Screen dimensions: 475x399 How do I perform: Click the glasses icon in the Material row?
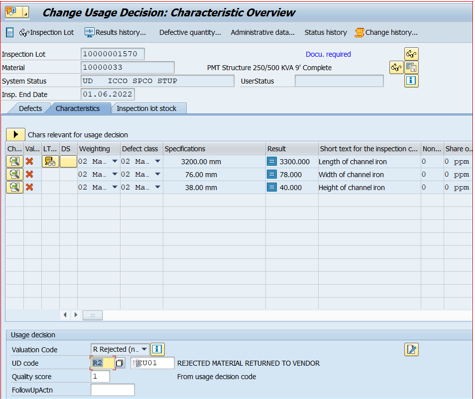396,67
